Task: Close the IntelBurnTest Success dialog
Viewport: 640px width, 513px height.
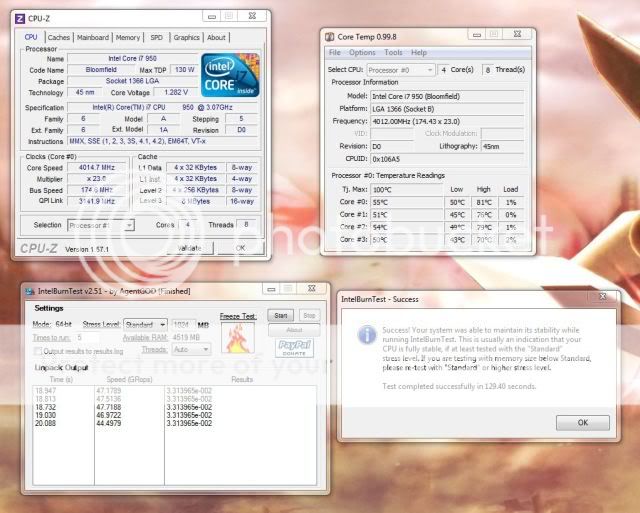Action: pyautogui.click(x=602, y=297)
